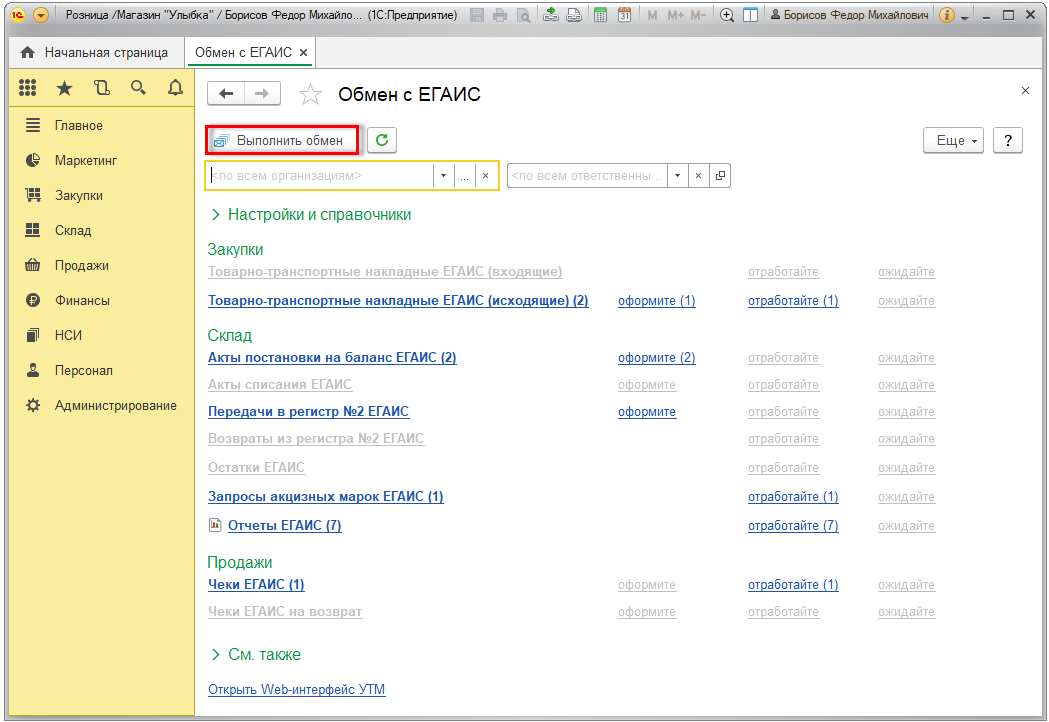Image resolution: width=1049 pixels, height=722 pixels.
Task: Click отработайте (7) for reports
Action: click(793, 525)
